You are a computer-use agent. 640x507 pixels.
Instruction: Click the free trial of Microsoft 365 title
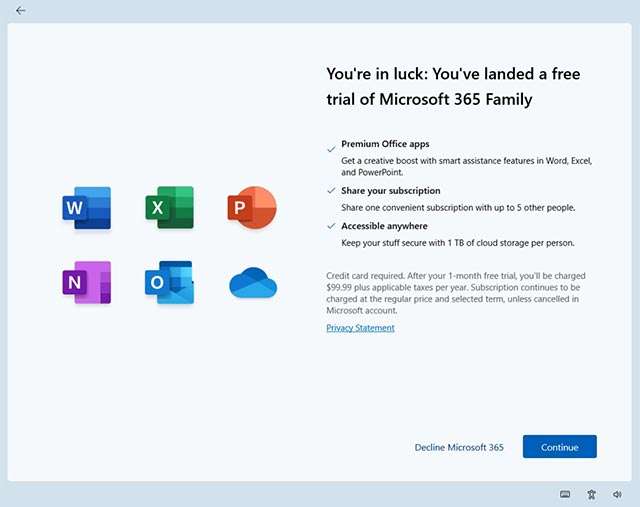coord(453,87)
